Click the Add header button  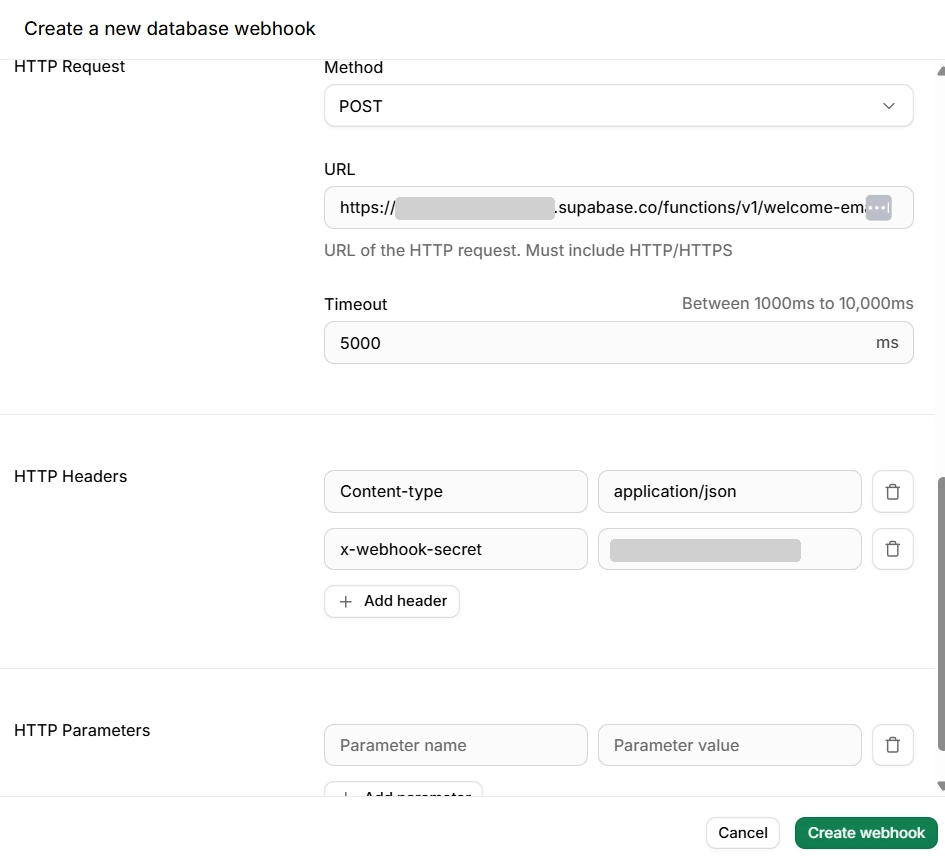392,601
